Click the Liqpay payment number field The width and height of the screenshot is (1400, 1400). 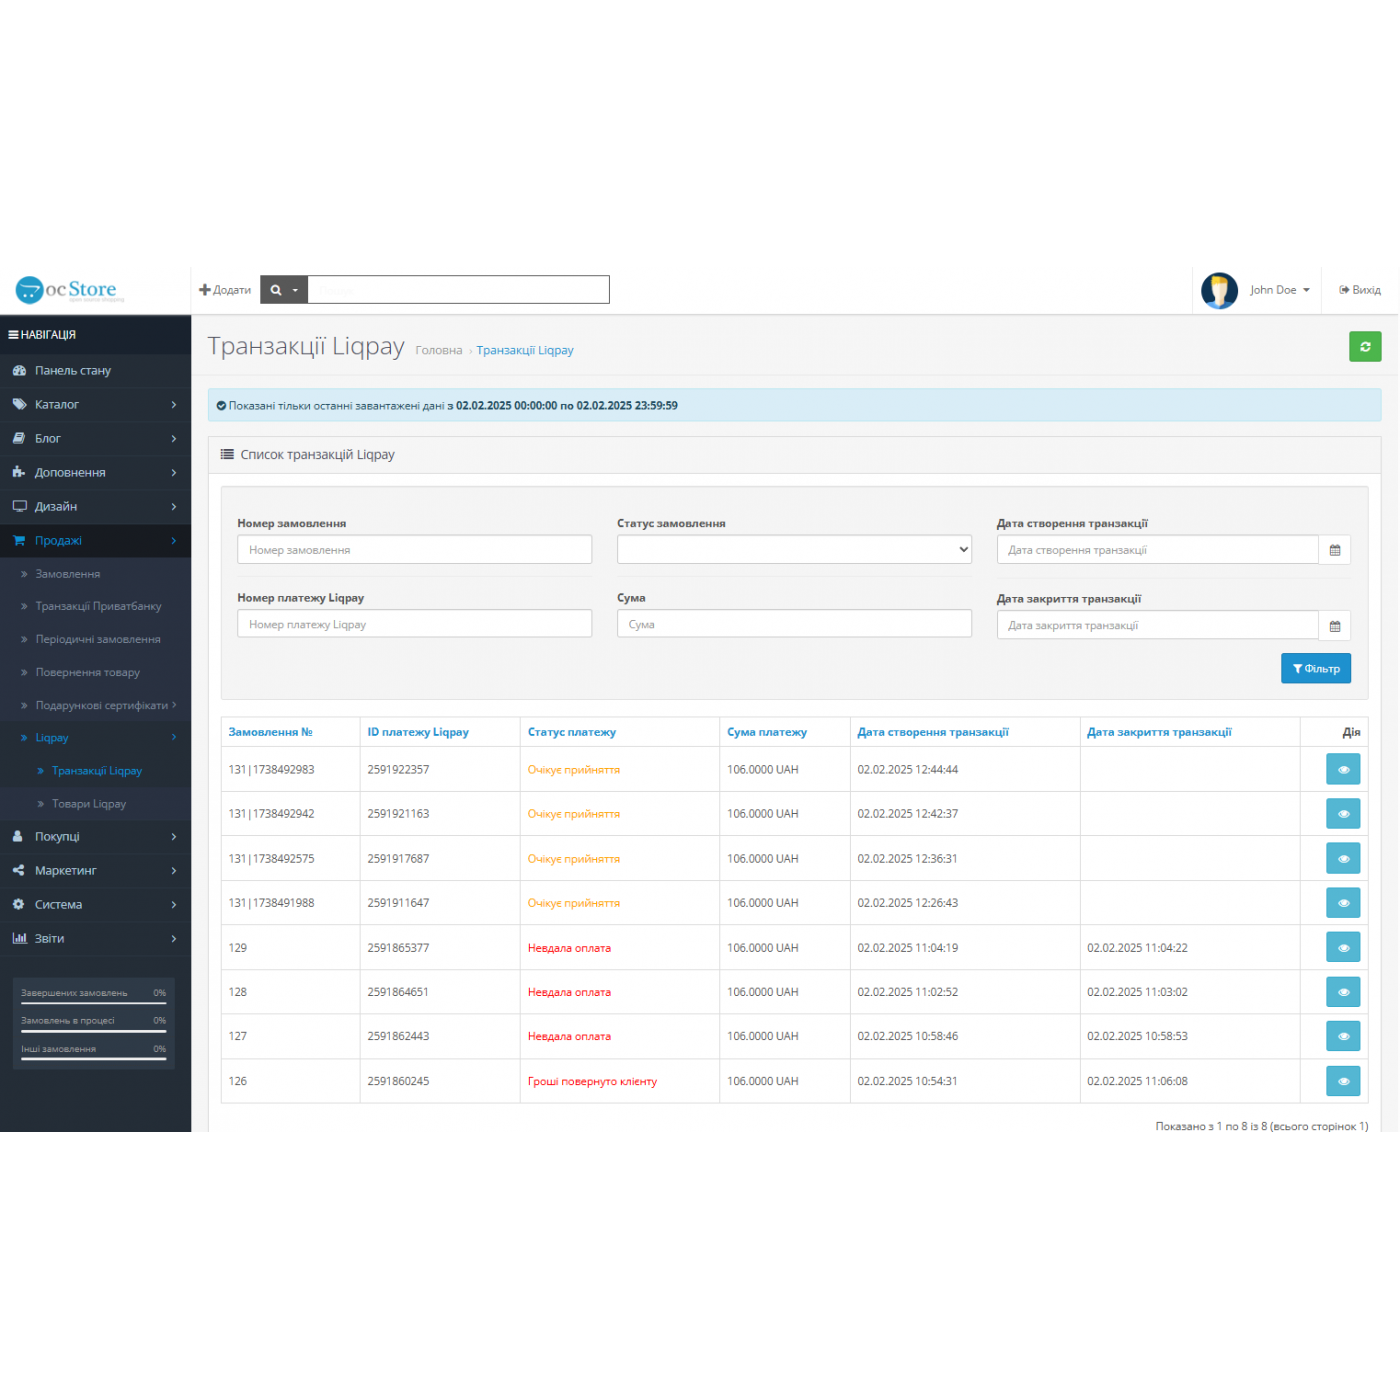pos(414,624)
